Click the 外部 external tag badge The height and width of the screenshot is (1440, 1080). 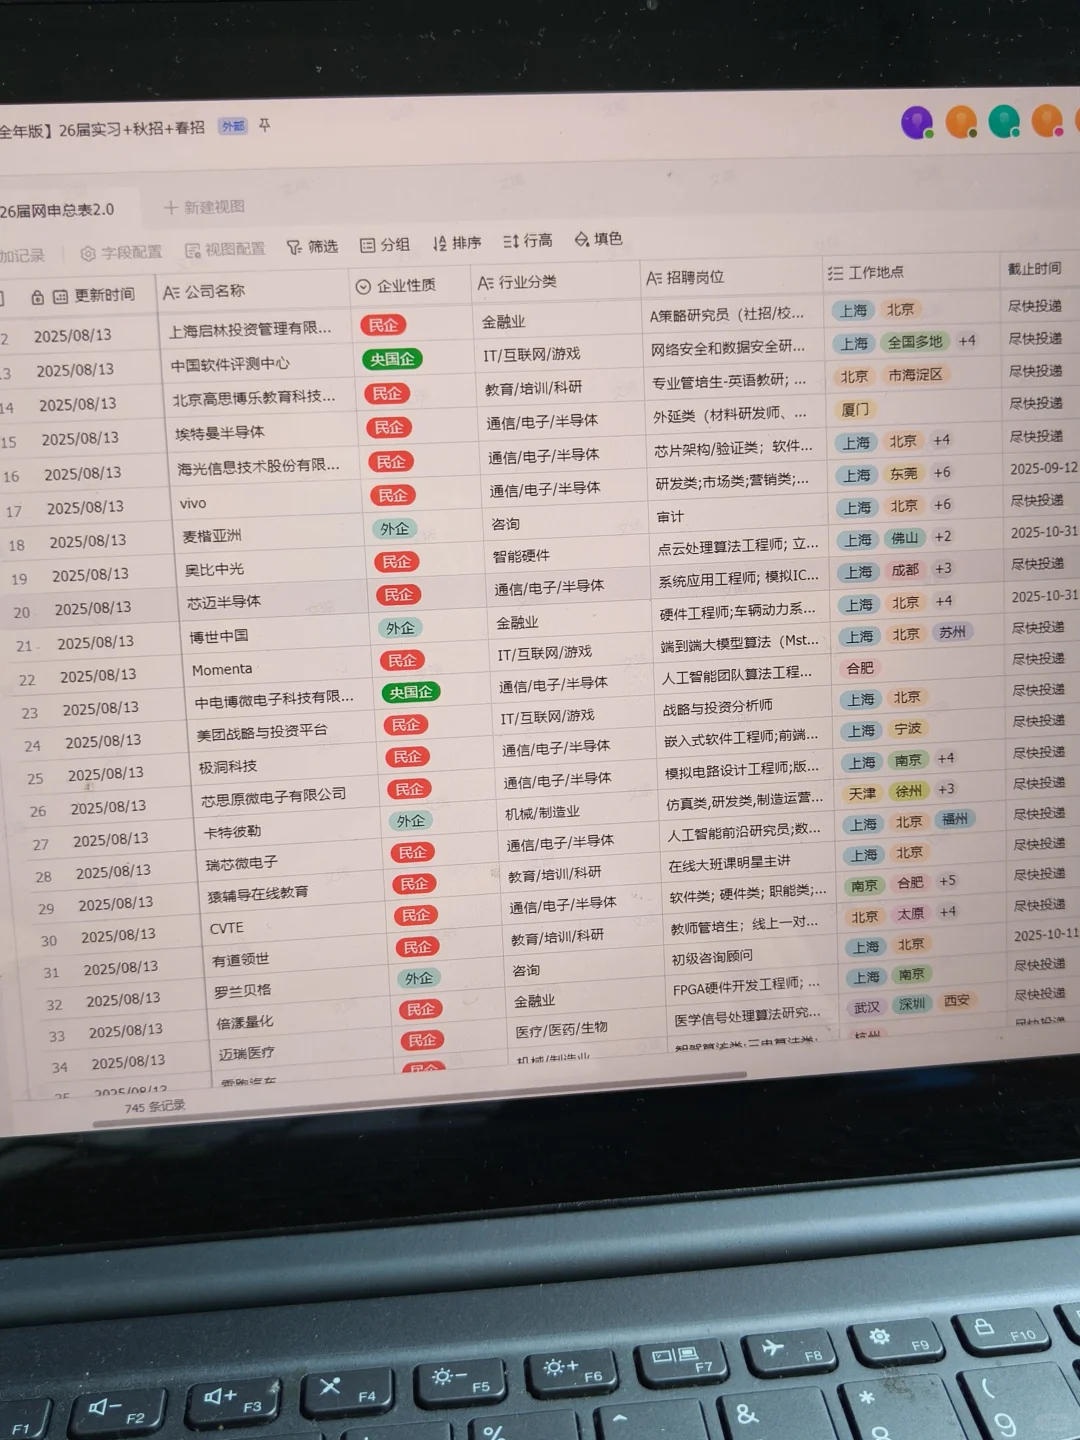233,126
